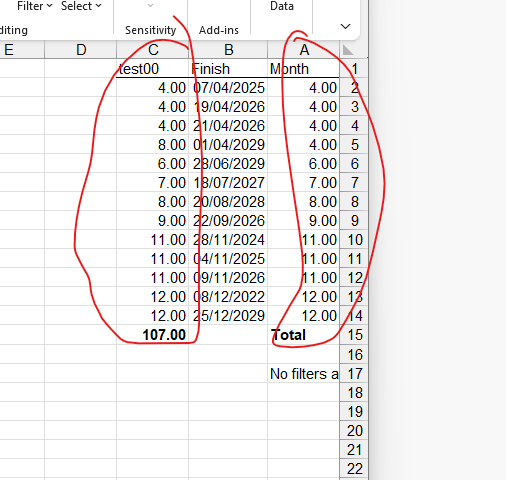This screenshot has width=506, height=480.
Task: Open the Select dropdown in the ribbon
Action: 81,6
